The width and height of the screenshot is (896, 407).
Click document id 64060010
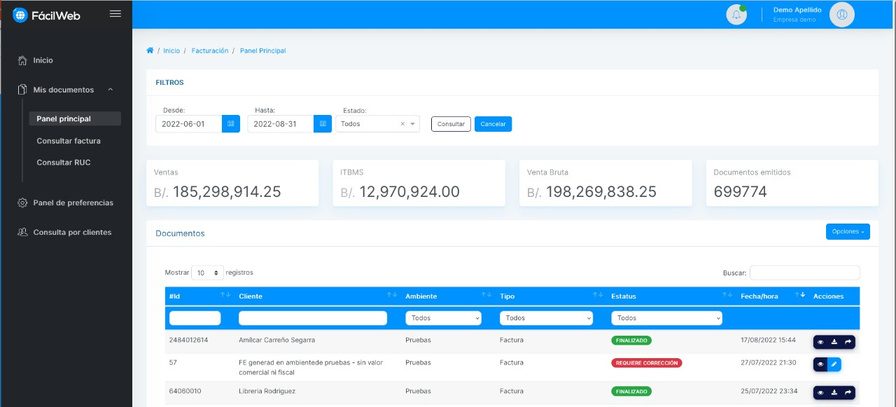185,392
